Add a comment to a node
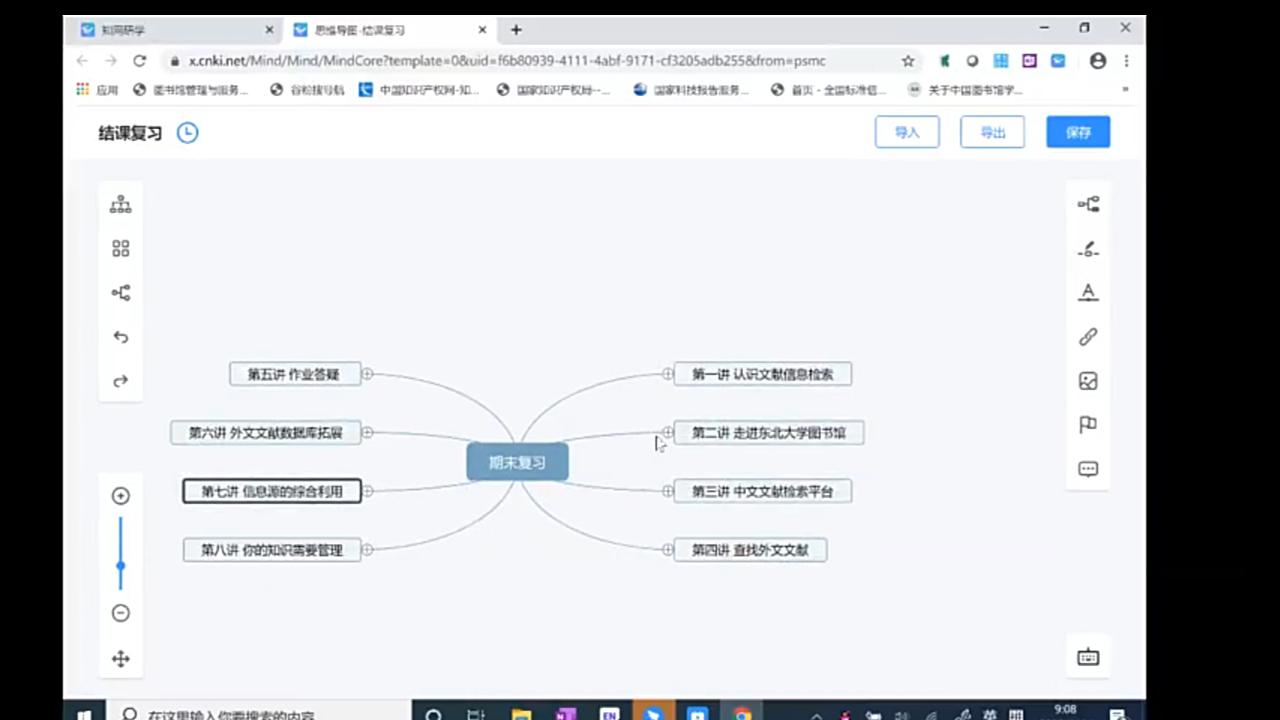Image resolution: width=1280 pixels, height=720 pixels. [x=1088, y=468]
